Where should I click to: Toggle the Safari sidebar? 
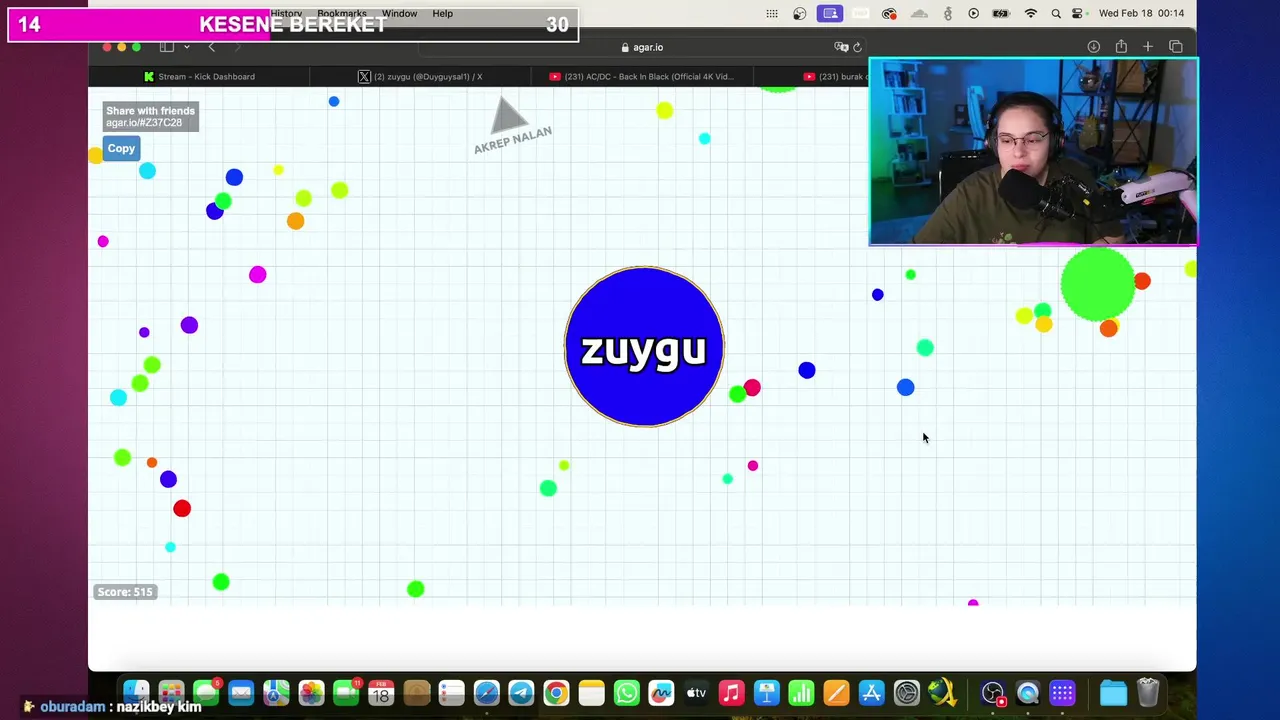click(167, 47)
